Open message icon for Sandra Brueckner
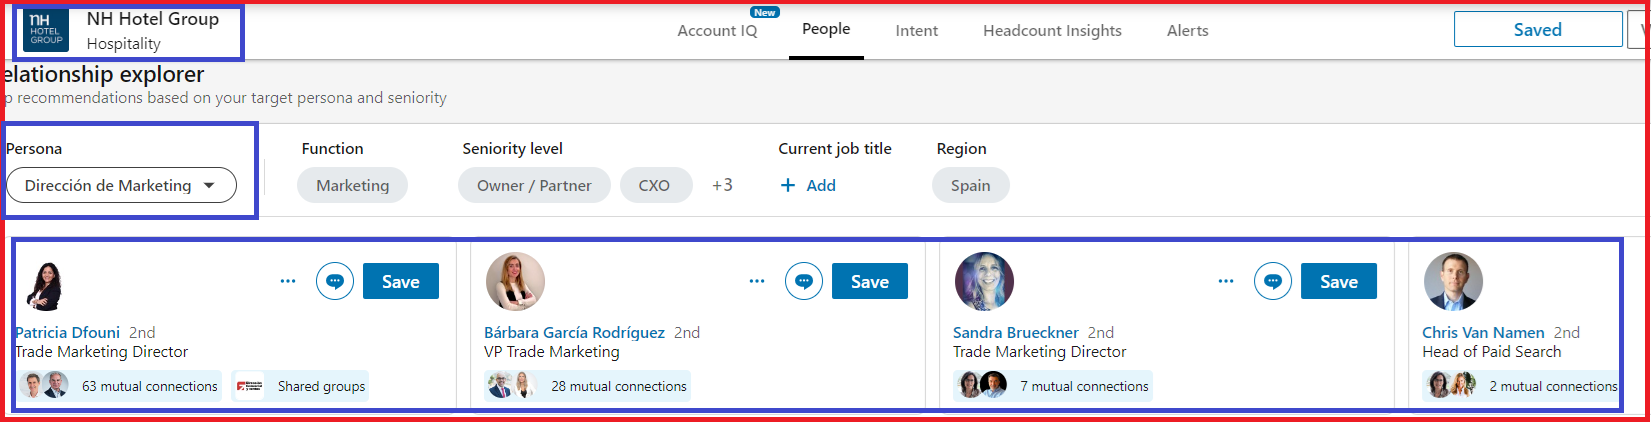The height and width of the screenshot is (425, 1651). [x=1273, y=282]
